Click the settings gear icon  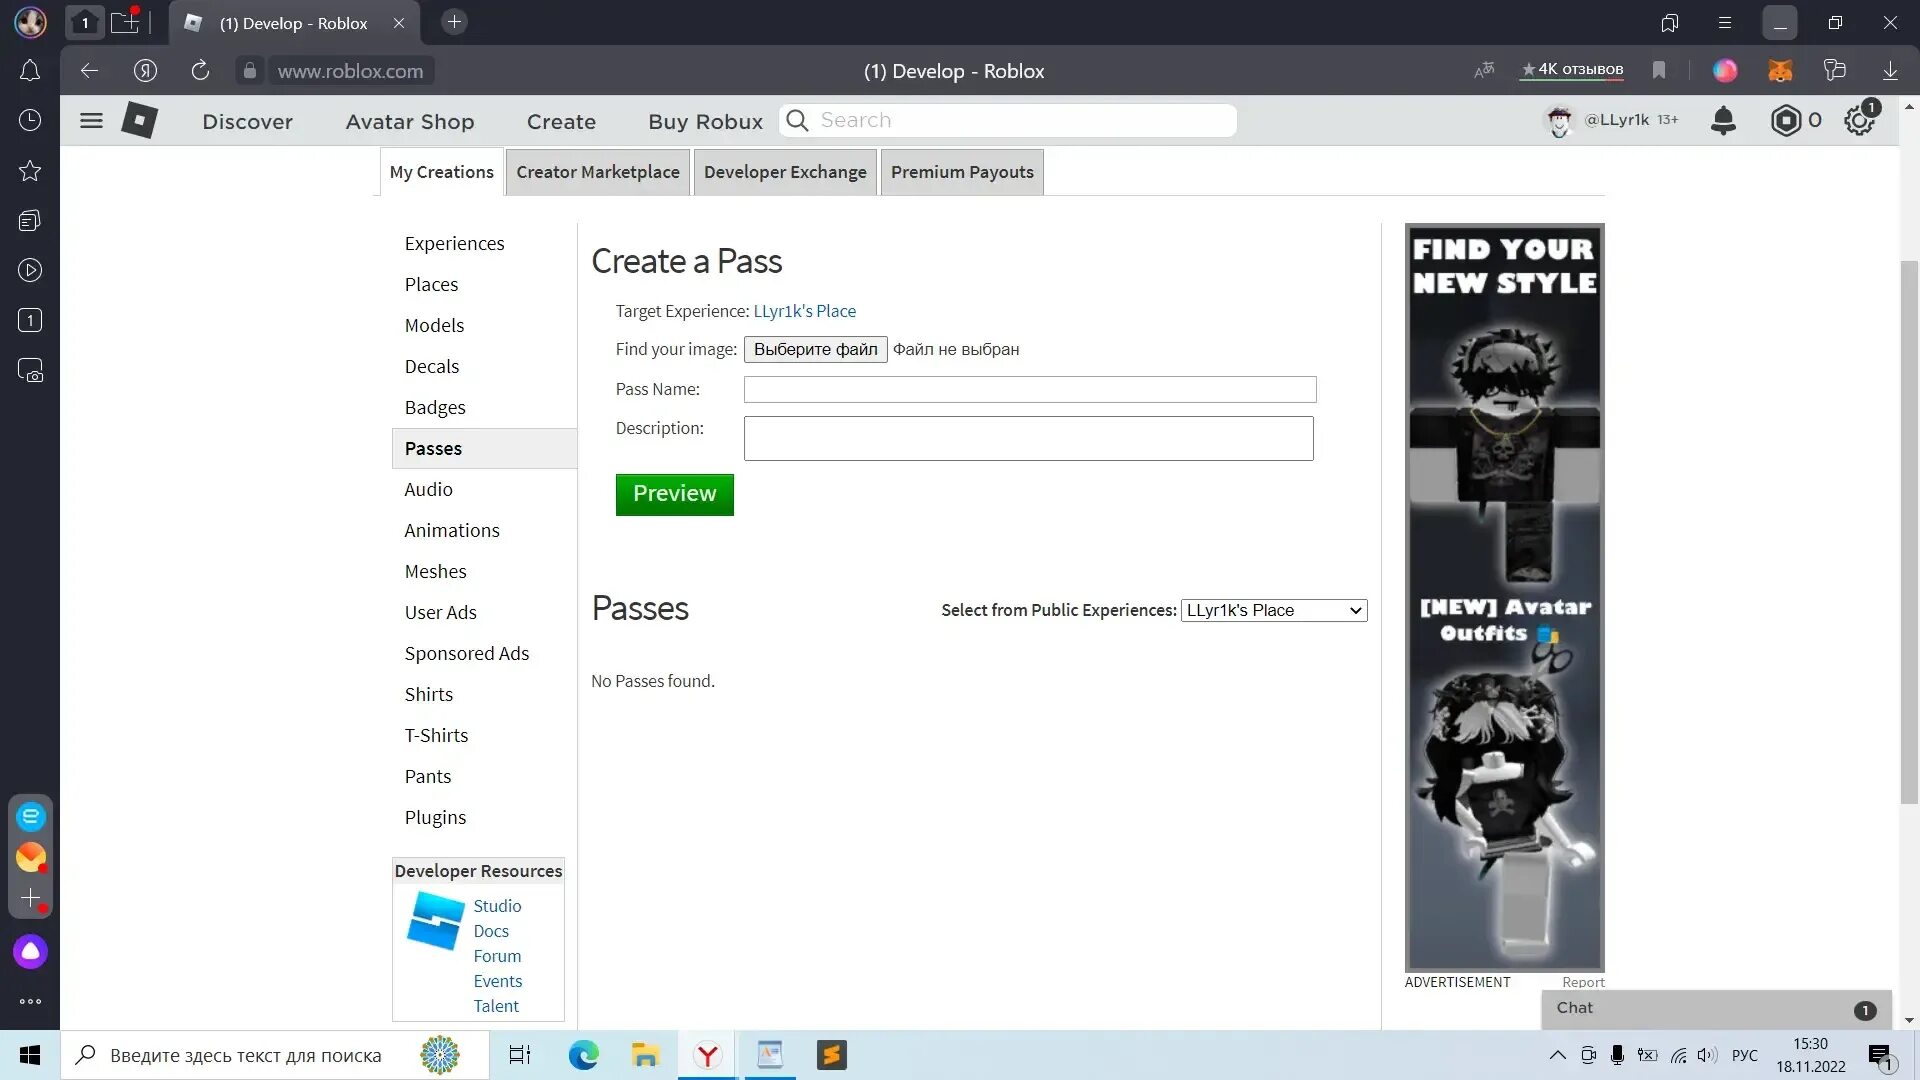tap(1861, 120)
